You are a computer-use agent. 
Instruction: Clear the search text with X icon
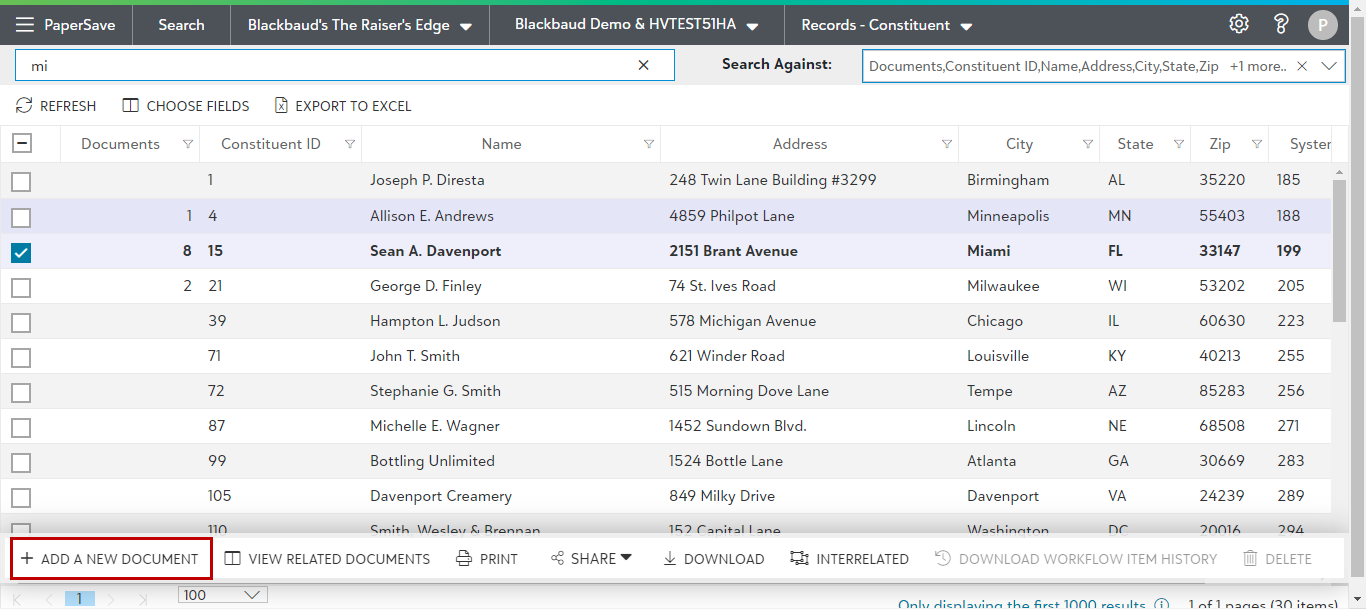point(643,65)
